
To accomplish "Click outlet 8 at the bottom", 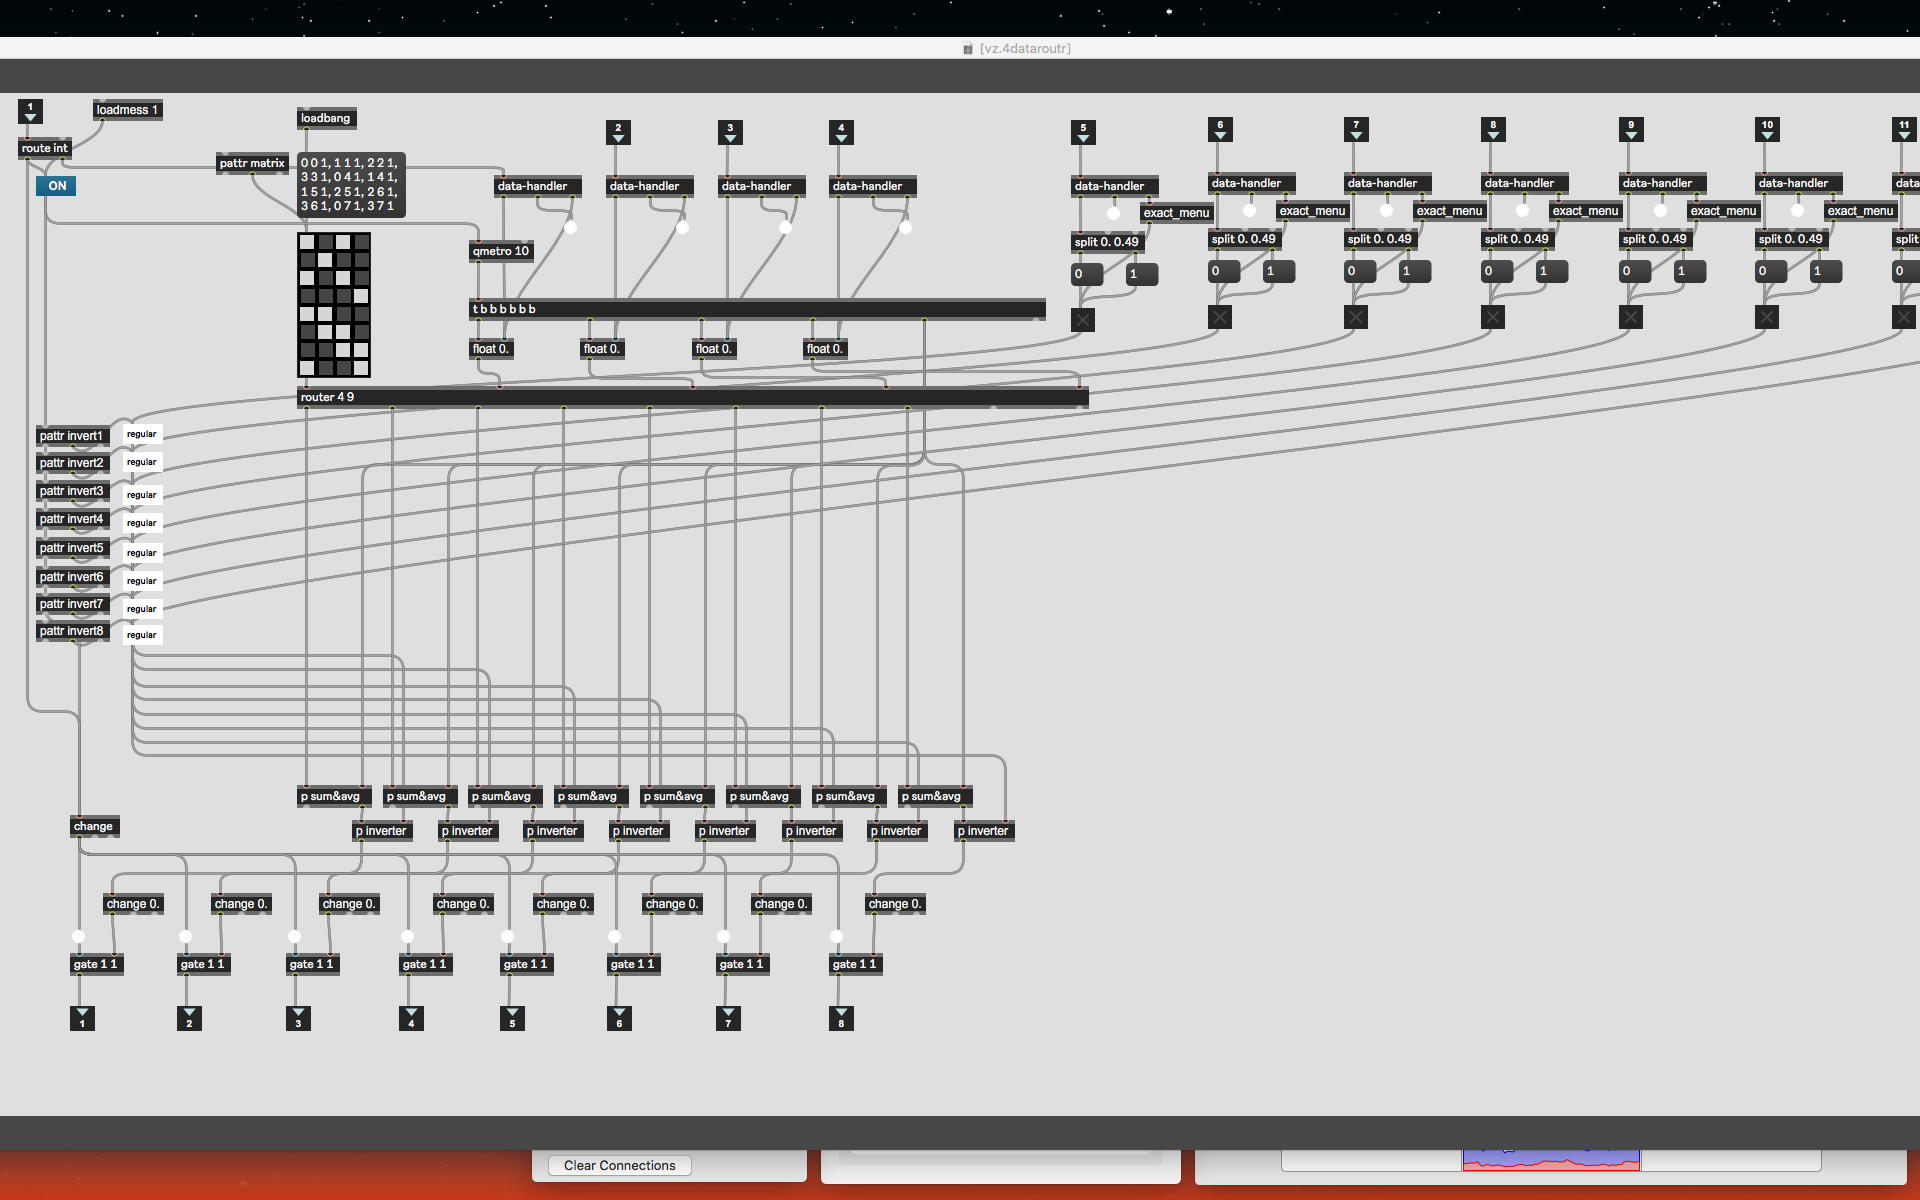I will coord(841,1018).
